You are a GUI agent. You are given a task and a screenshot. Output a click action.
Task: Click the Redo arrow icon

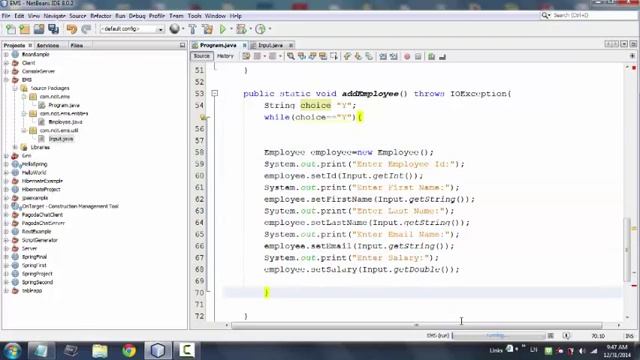click(86, 29)
